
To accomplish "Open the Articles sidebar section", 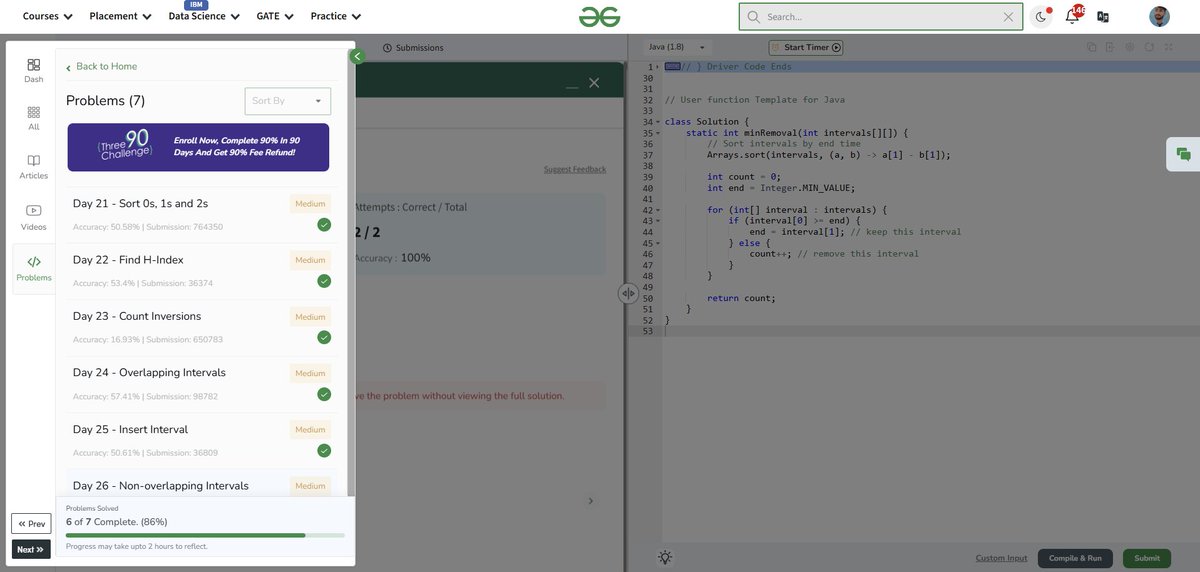I will (x=33, y=167).
